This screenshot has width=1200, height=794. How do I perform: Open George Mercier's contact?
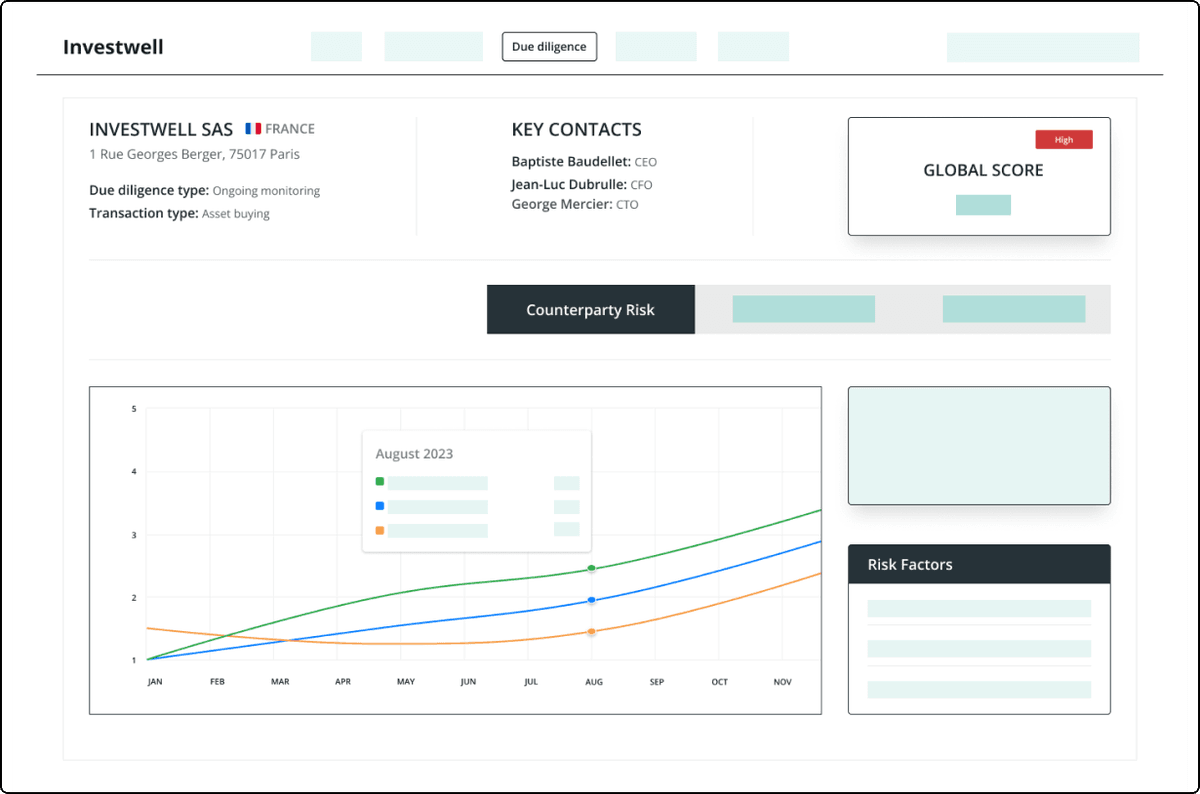click(560, 204)
